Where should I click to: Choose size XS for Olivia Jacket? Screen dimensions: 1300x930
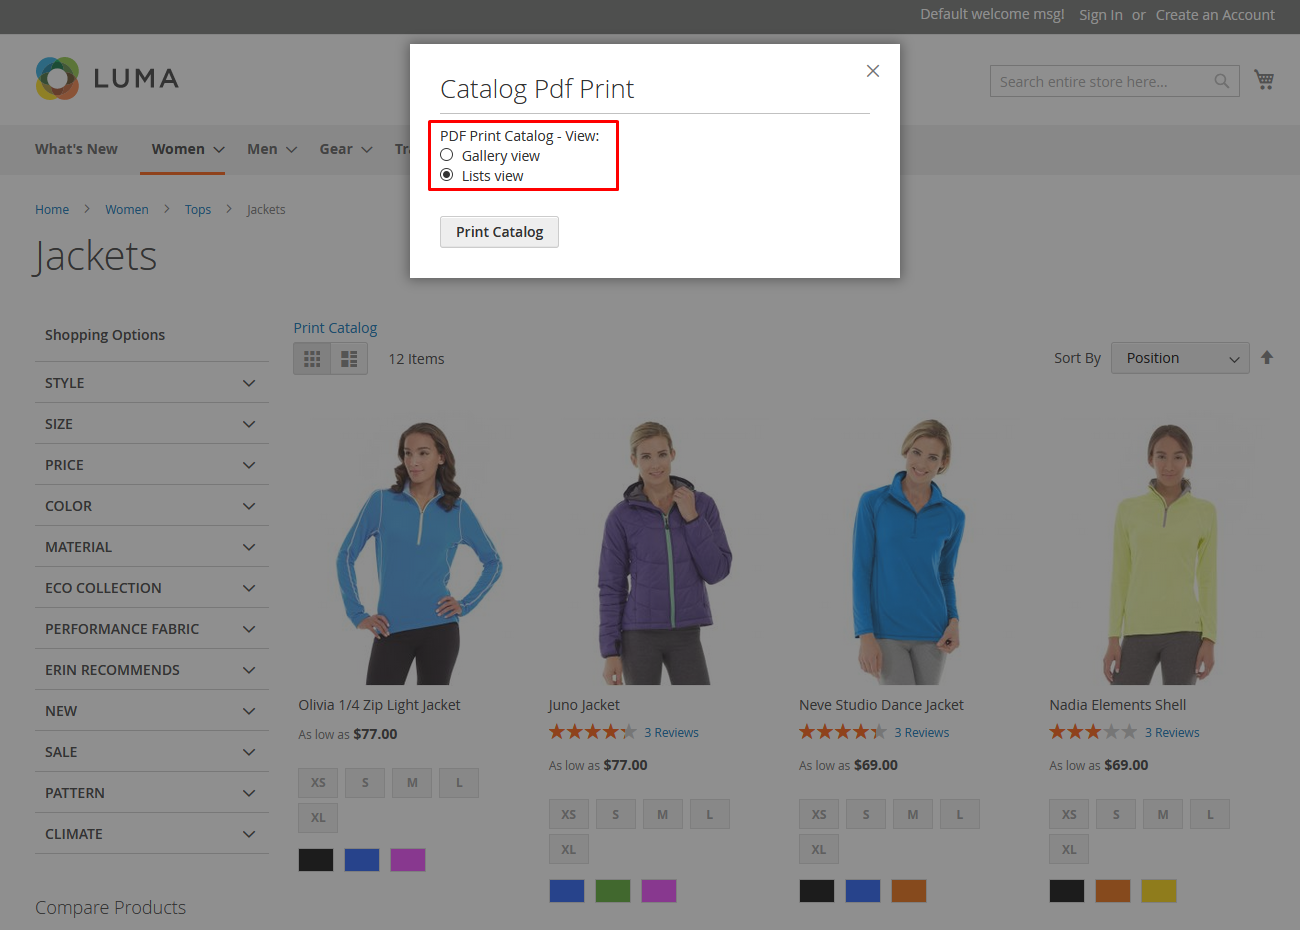tap(318, 783)
